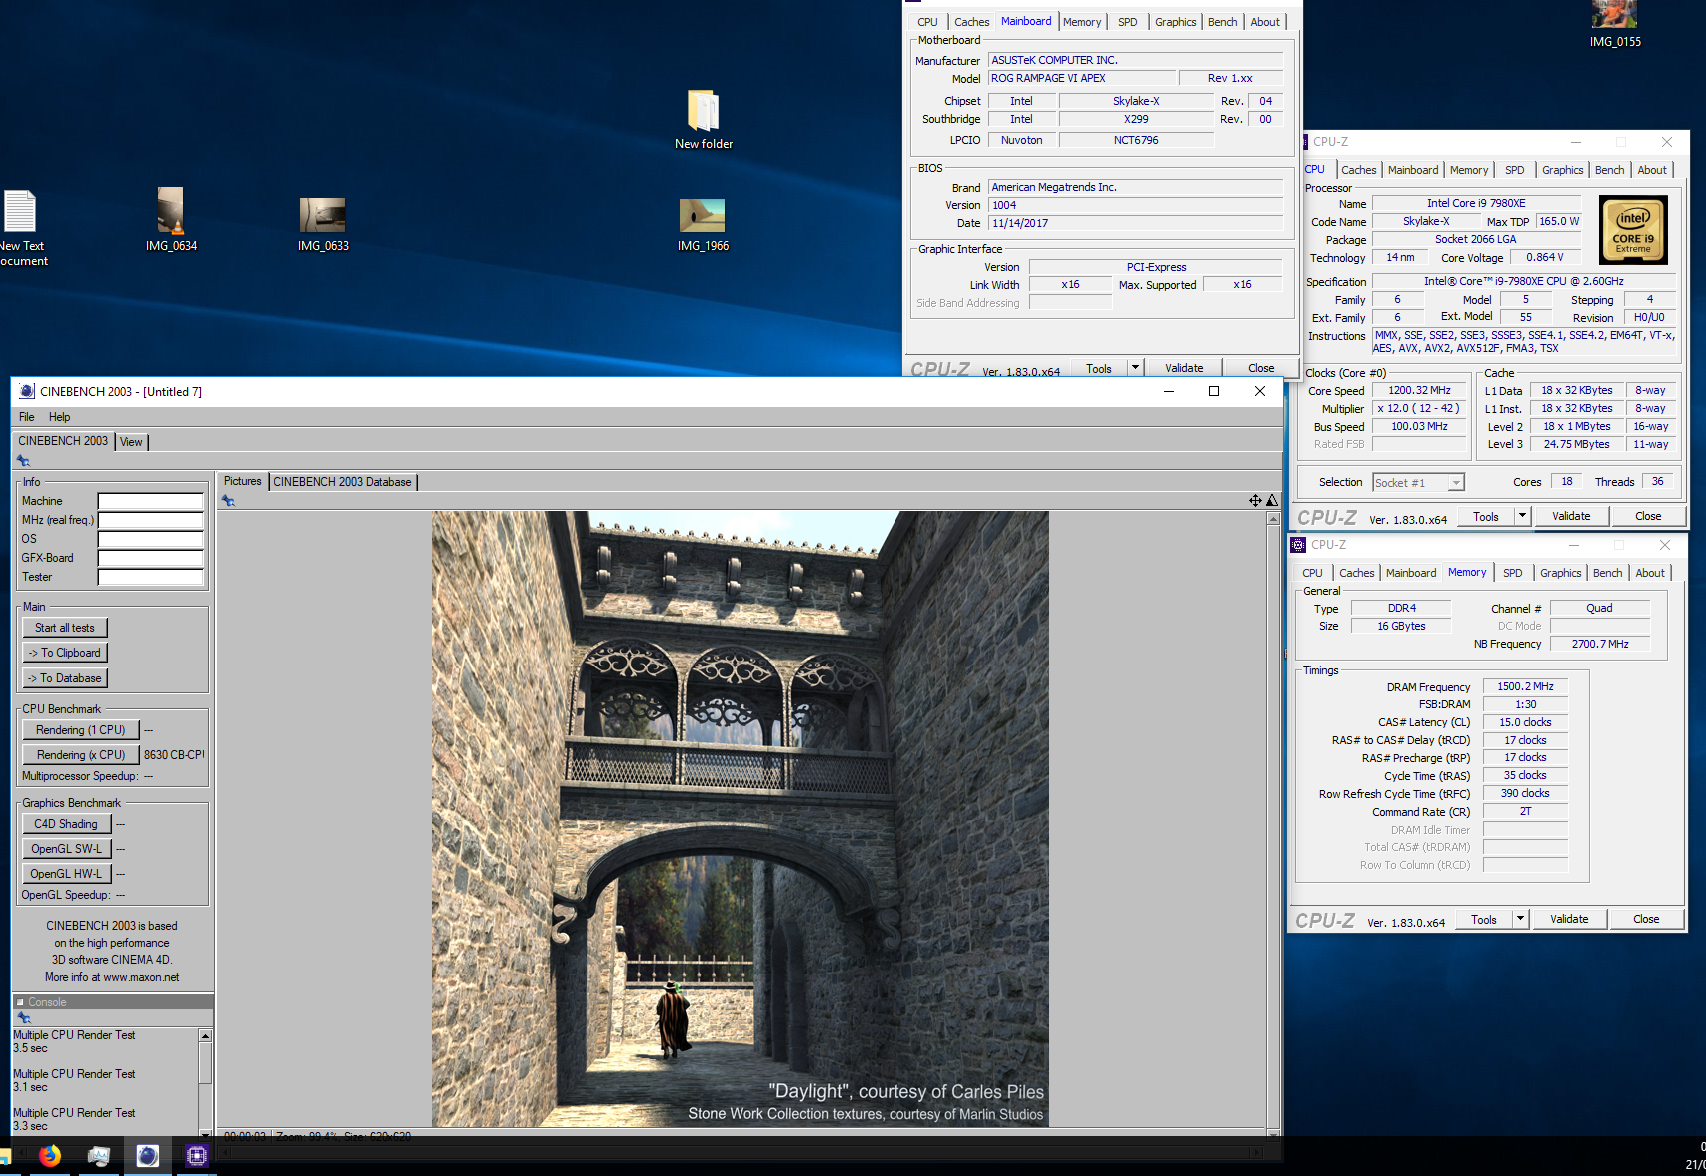1706x1176 pixels.
Task: Open Tools dropdown arrow in Mainboard CPU-Z window
Action: click(1135, 368)
